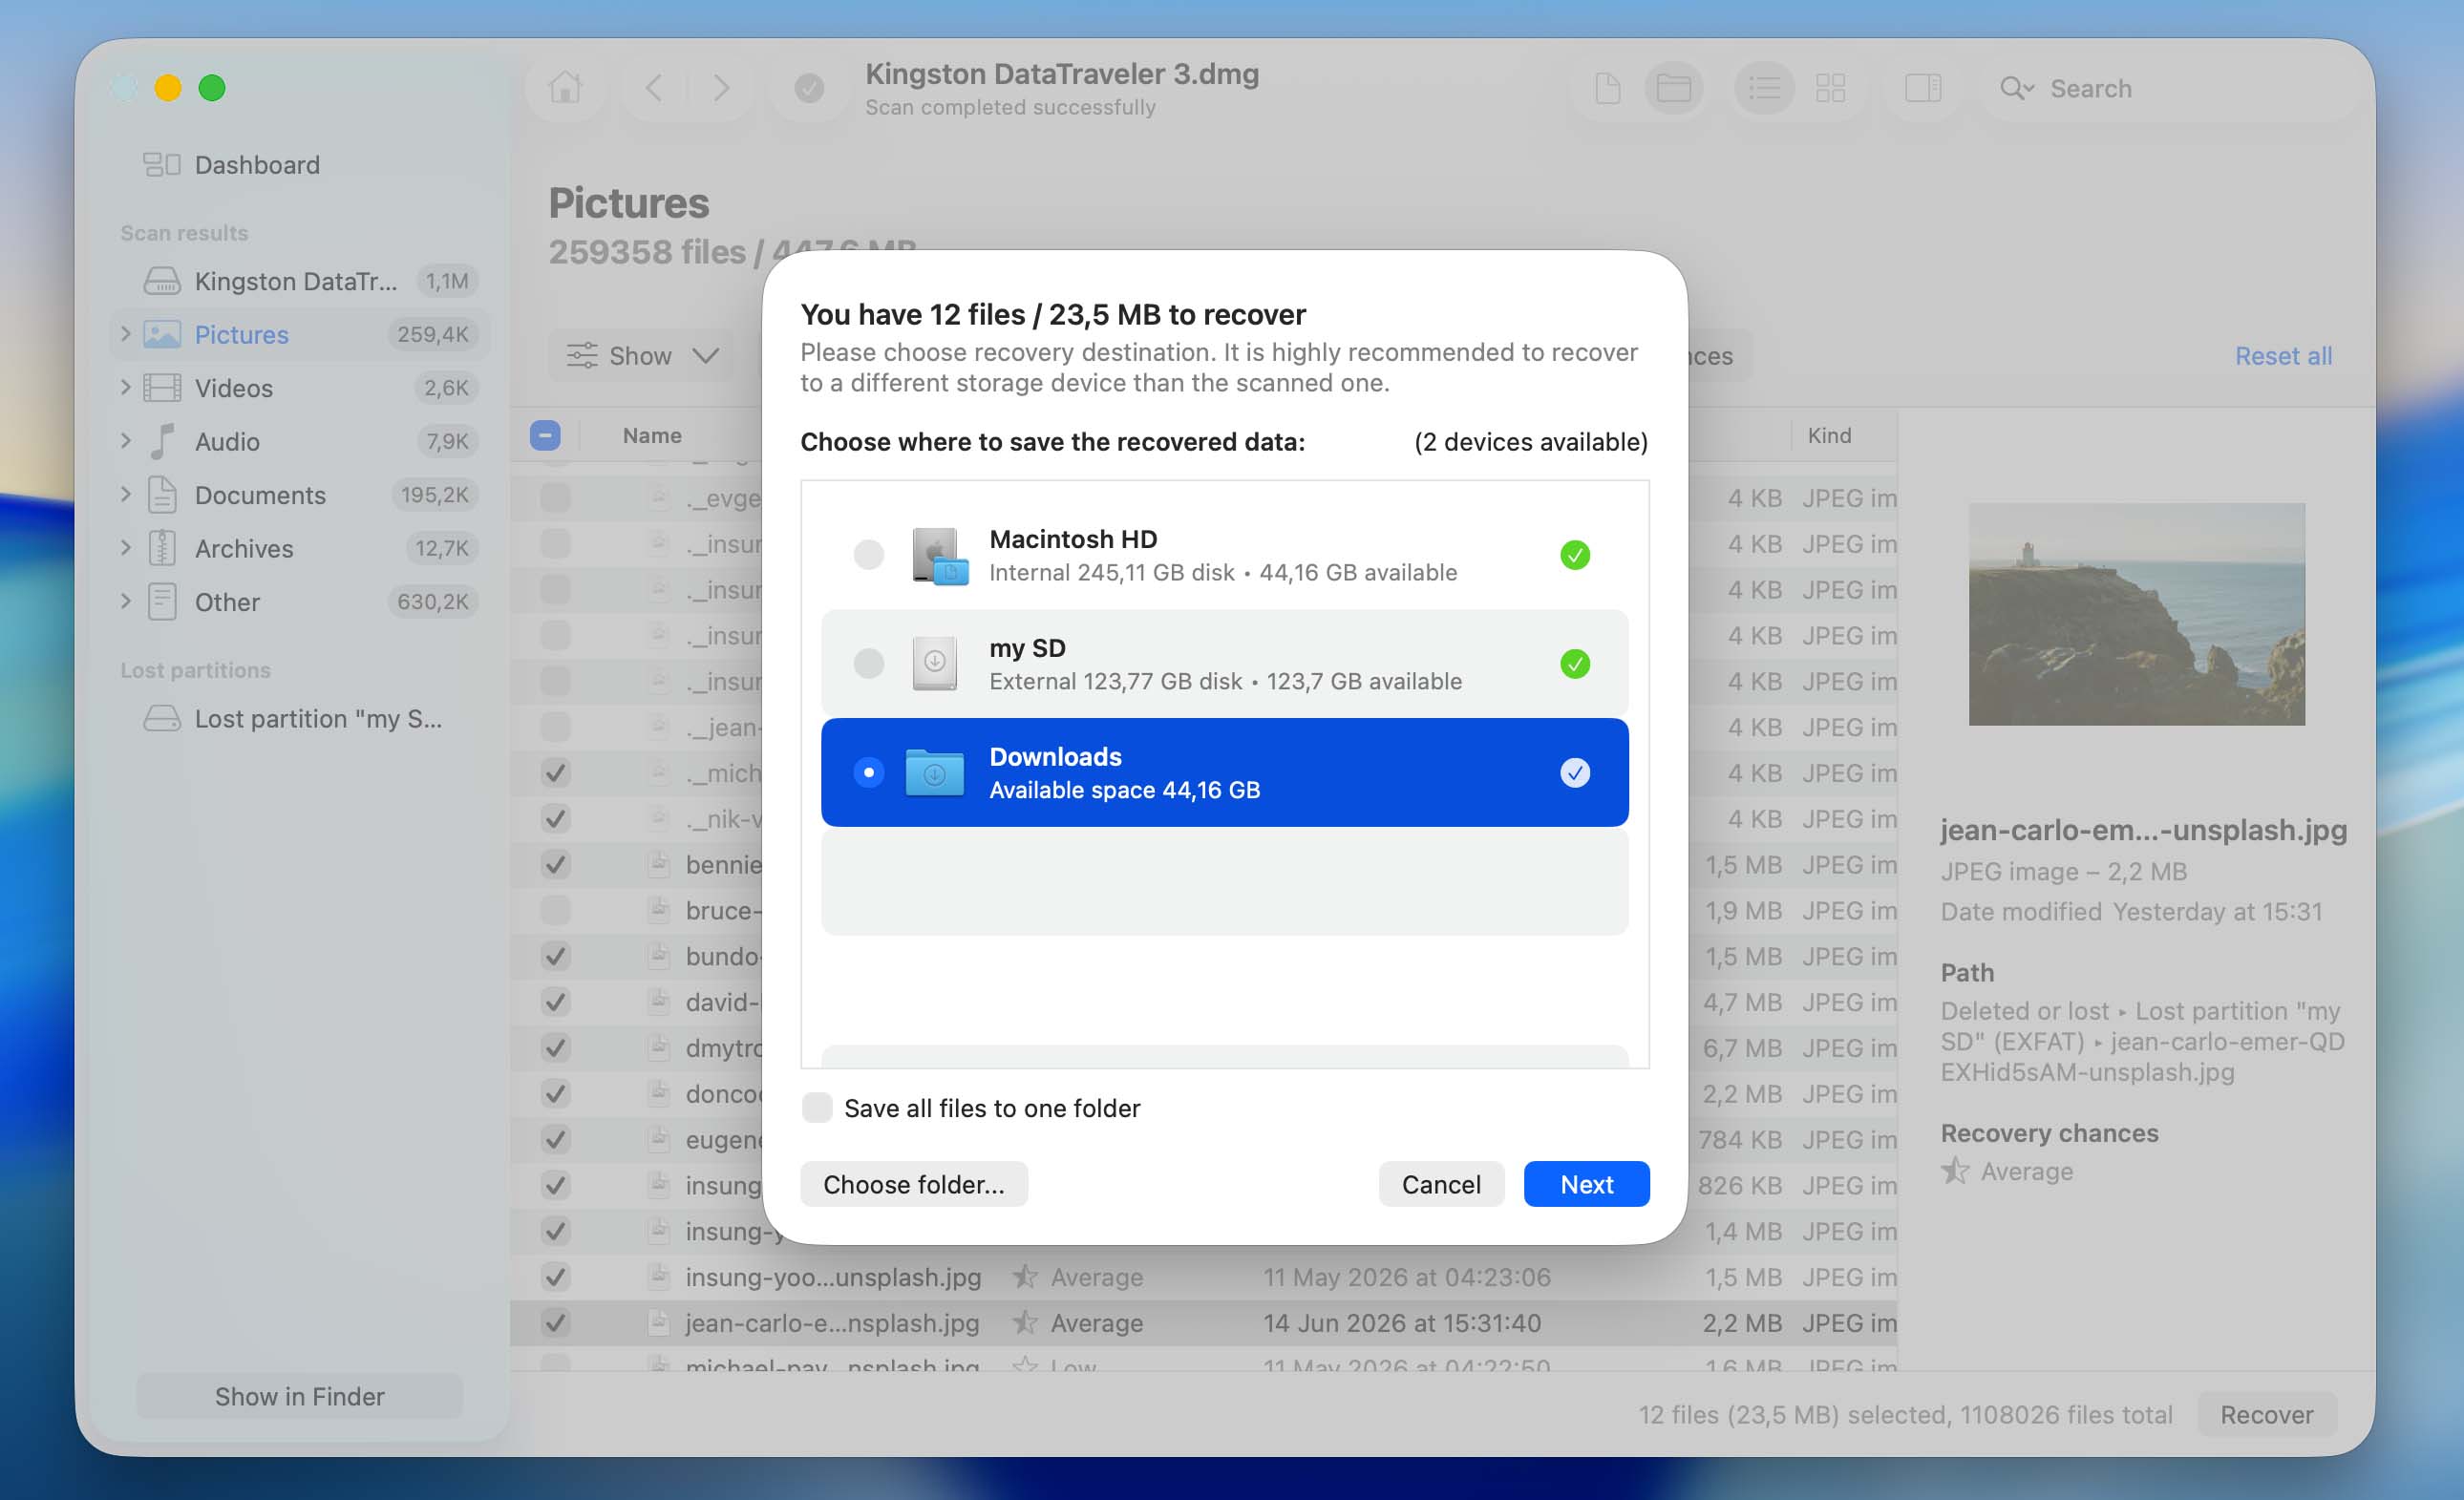2464x1500 pixels.
Task: Click the scan status checkmark icon
Action: pos(809,89)
